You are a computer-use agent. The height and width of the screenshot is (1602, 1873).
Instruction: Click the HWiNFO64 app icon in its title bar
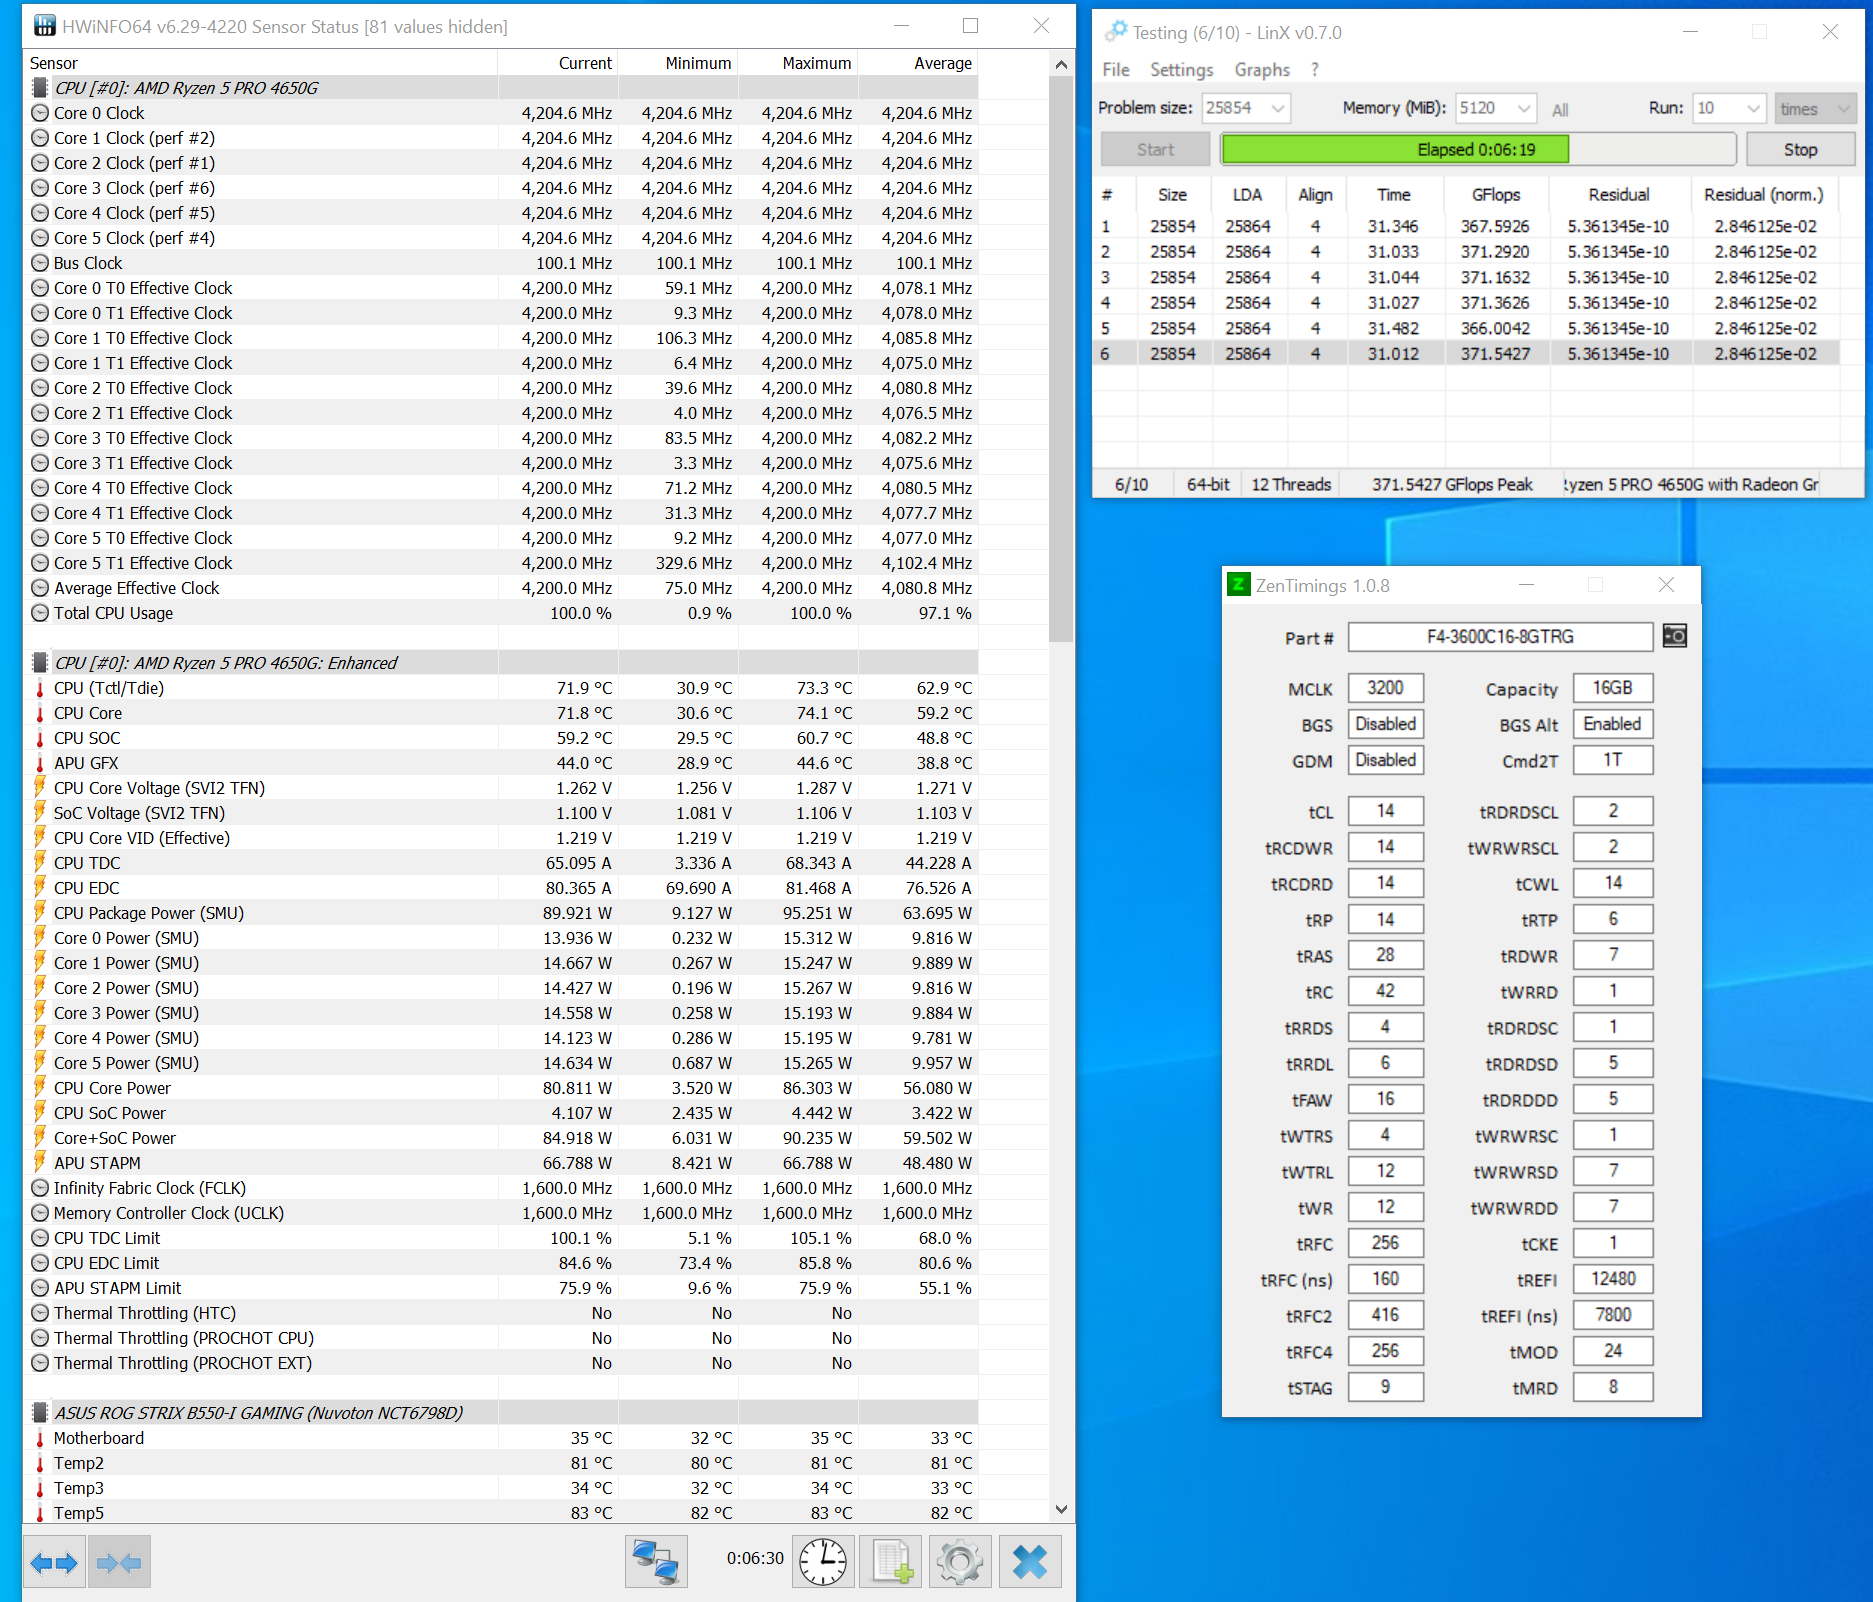click(45, 26)
